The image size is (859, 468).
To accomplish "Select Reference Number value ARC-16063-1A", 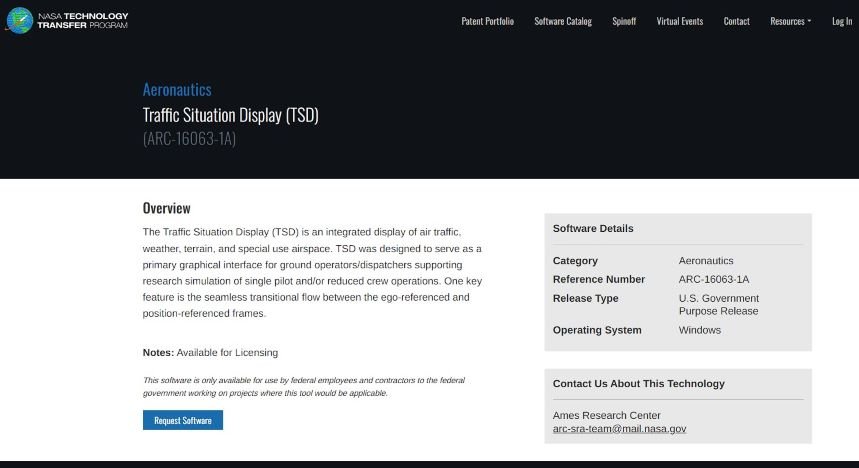I will click(714, 279).
